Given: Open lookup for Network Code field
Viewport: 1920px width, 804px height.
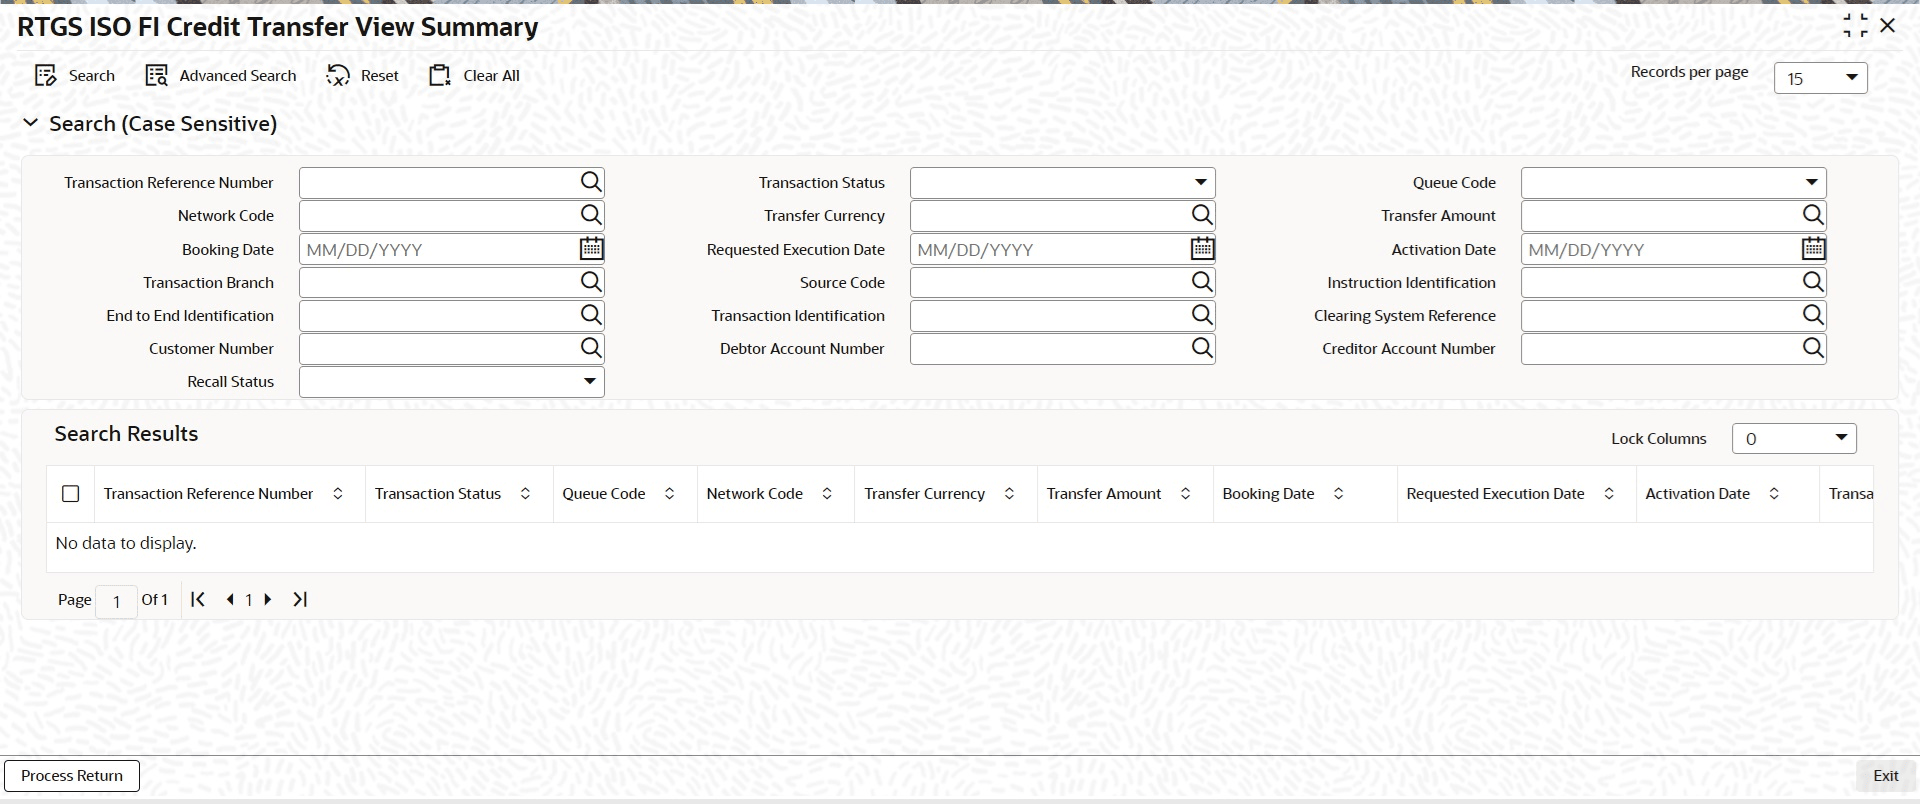Looking at the screenshot, I should (x=591, y=215).
